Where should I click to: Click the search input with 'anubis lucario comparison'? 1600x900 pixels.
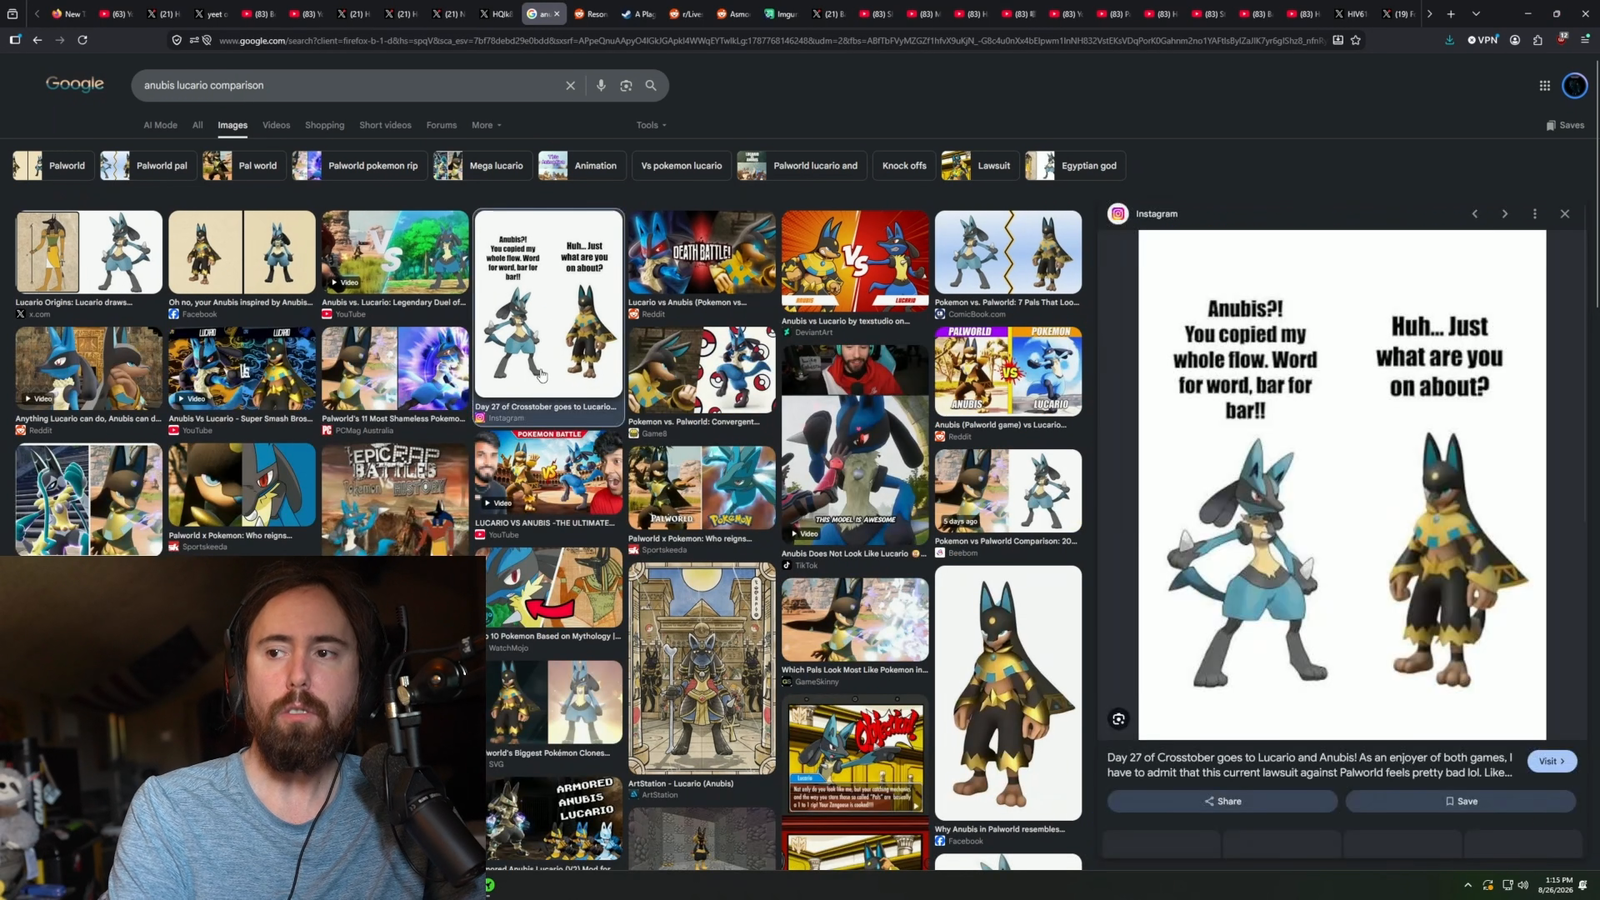click(x=350, y=85)
